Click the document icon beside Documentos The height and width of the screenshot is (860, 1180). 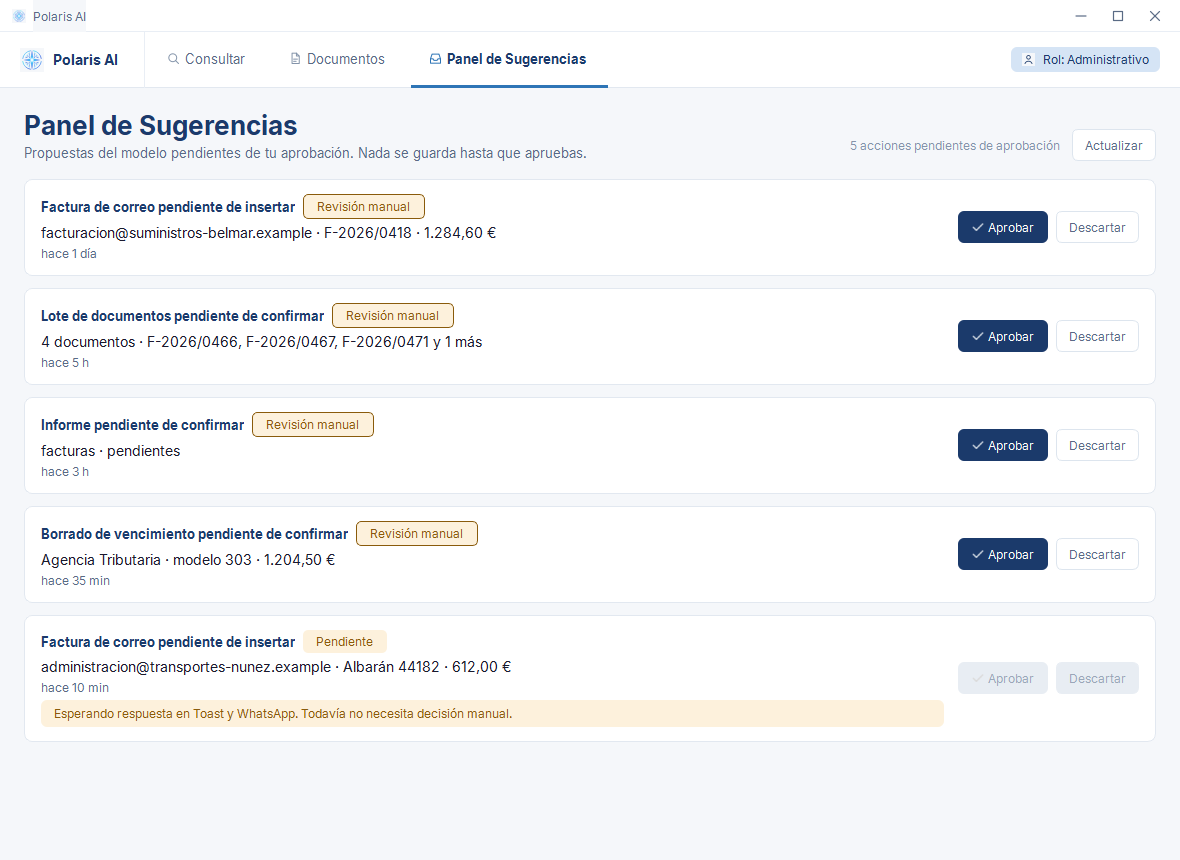point(296,59)
